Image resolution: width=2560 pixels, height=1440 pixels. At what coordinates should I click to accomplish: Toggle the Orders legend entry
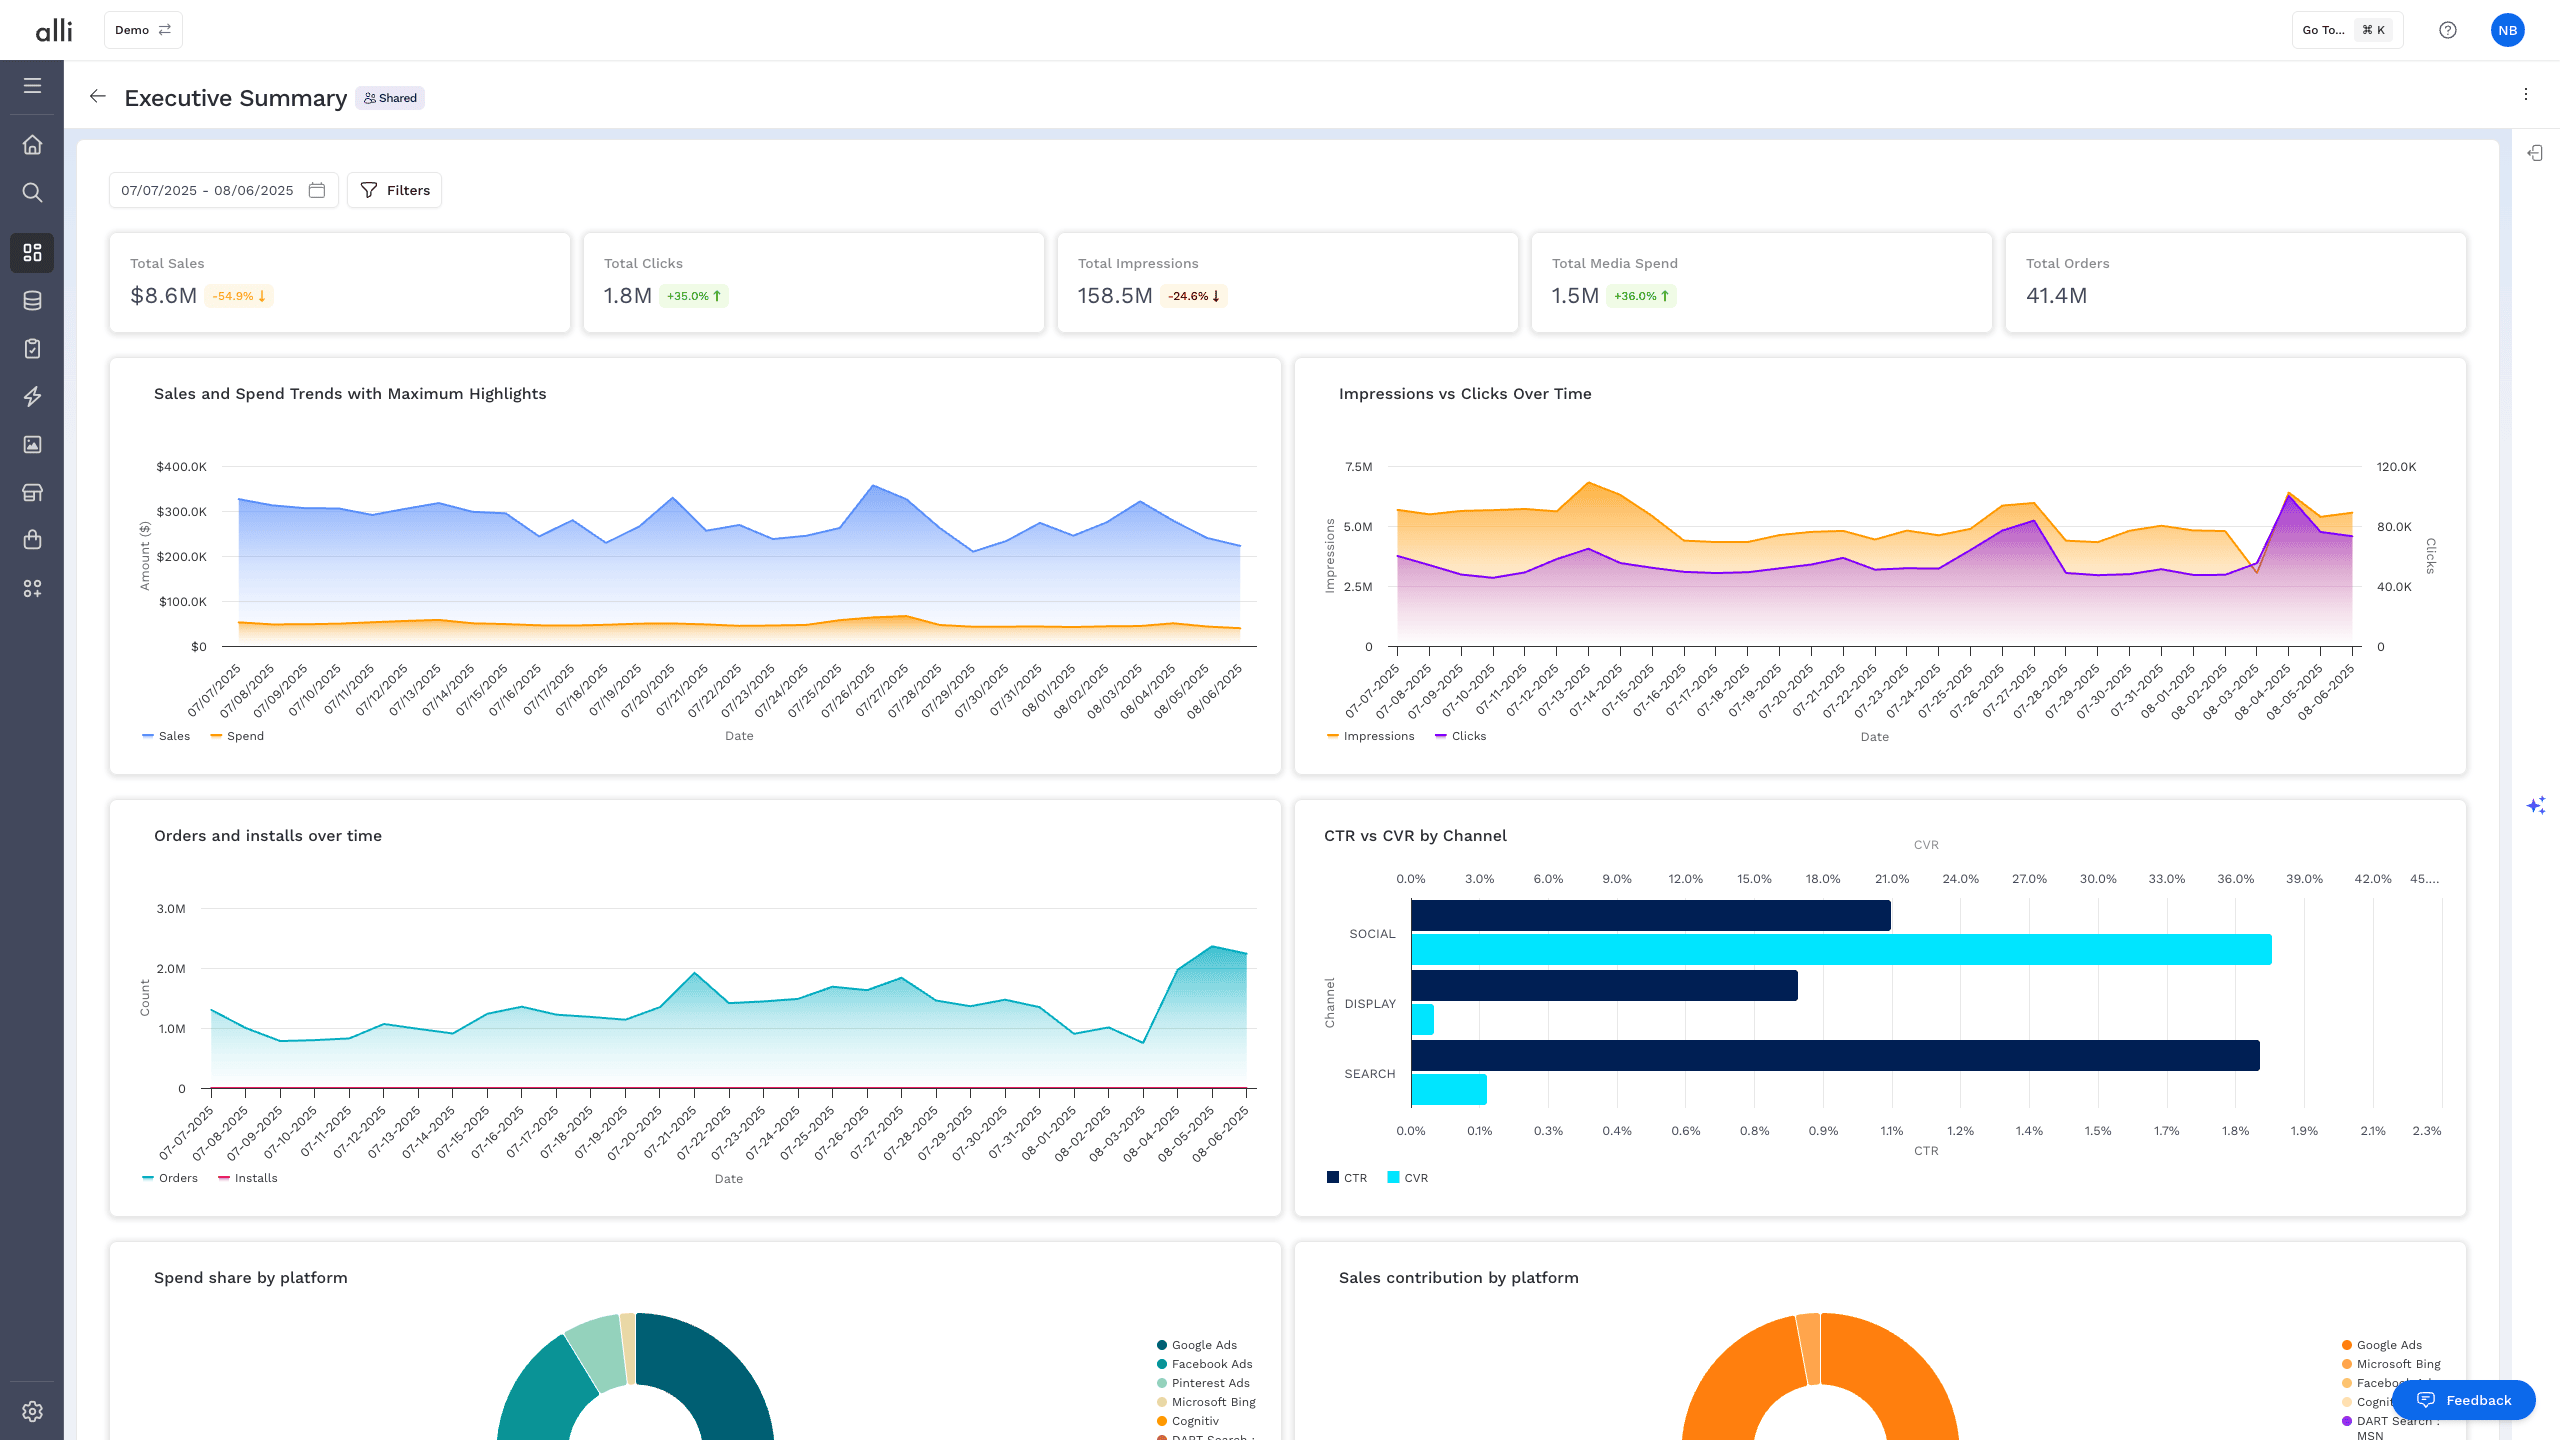(170, 1178)
